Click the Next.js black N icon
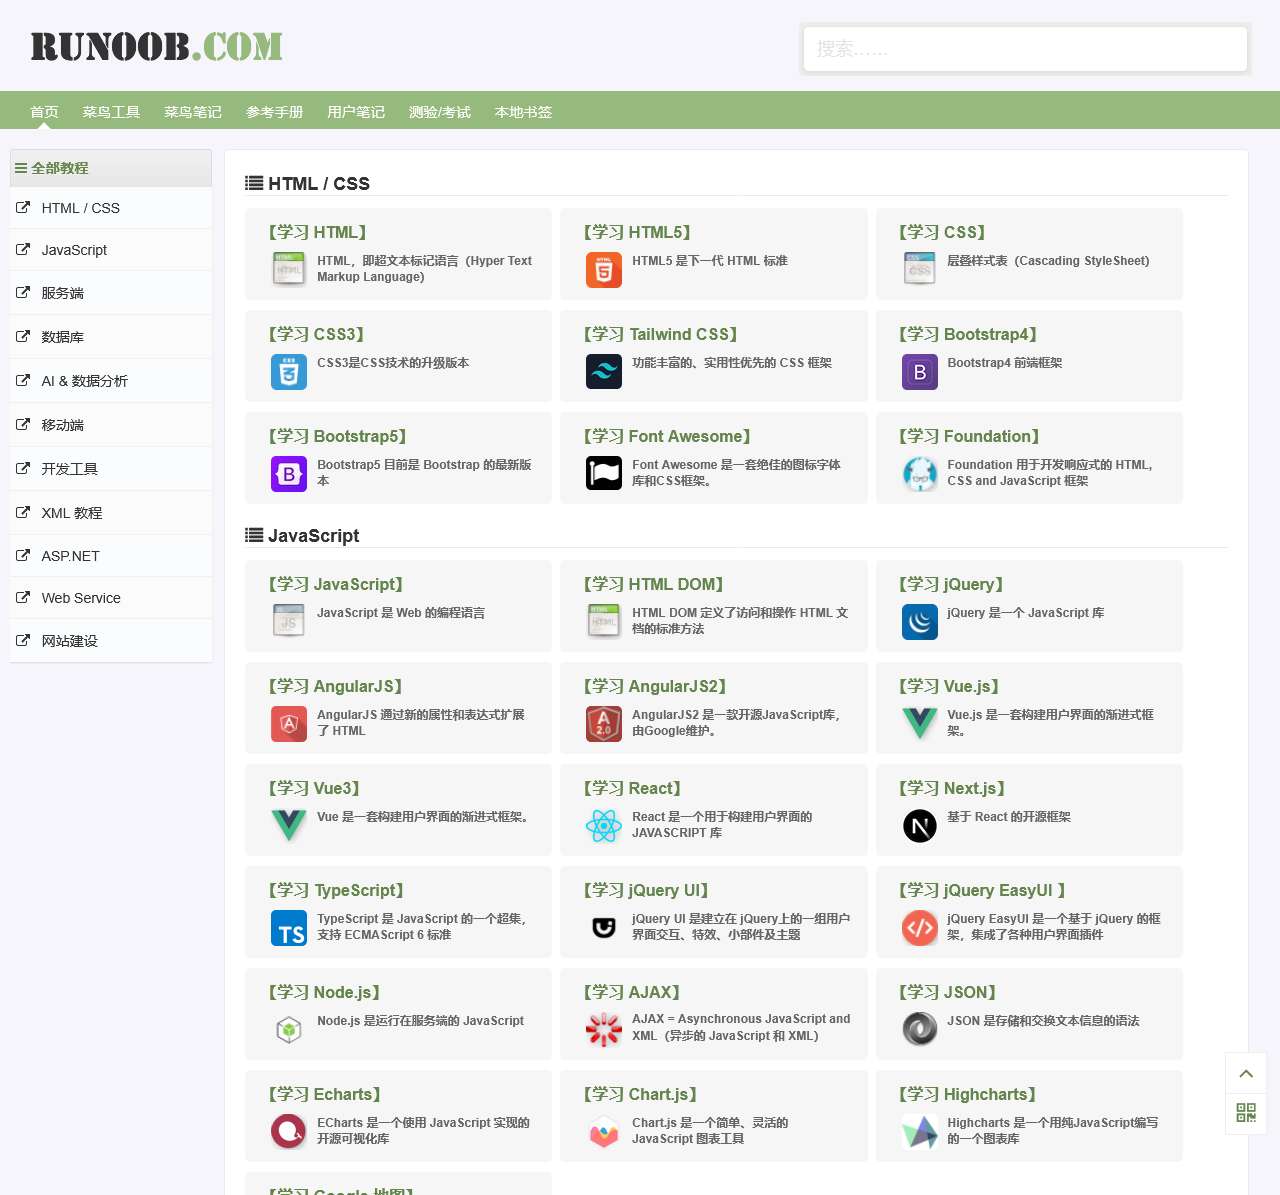This screenshot has height=1195, width=1280. [919, 826]
